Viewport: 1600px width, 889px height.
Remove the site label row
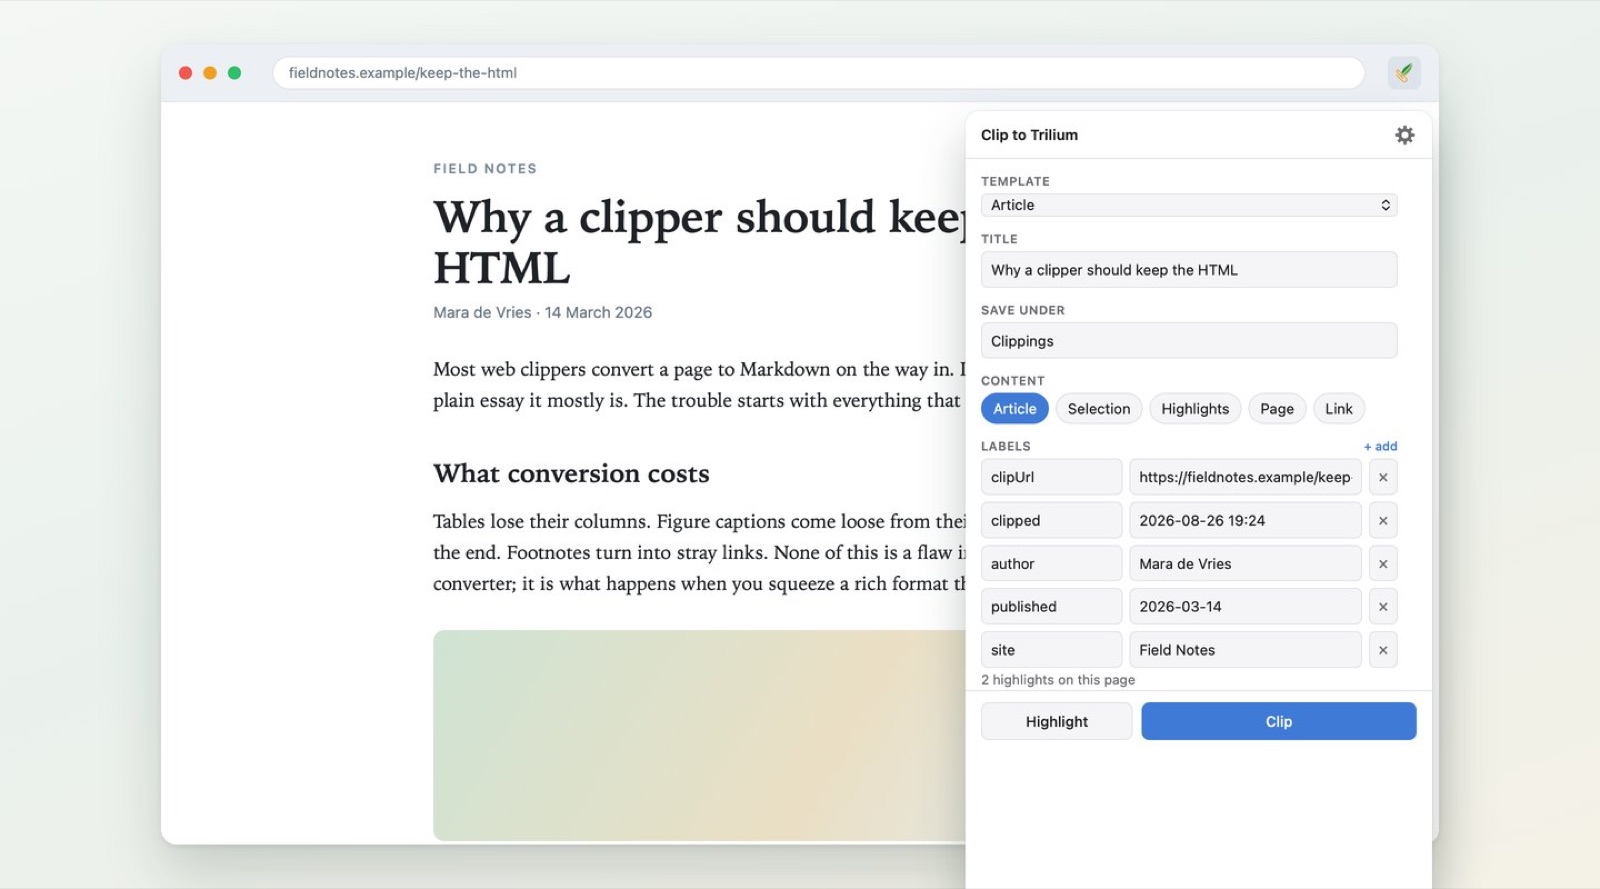1383,650
